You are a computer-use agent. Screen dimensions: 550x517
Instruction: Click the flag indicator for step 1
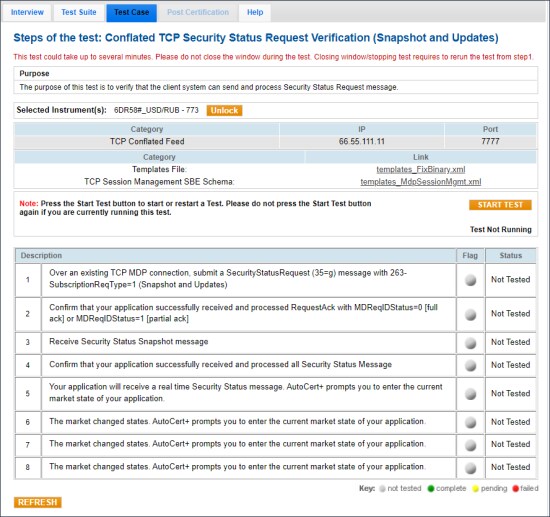(x=470, y=280)
